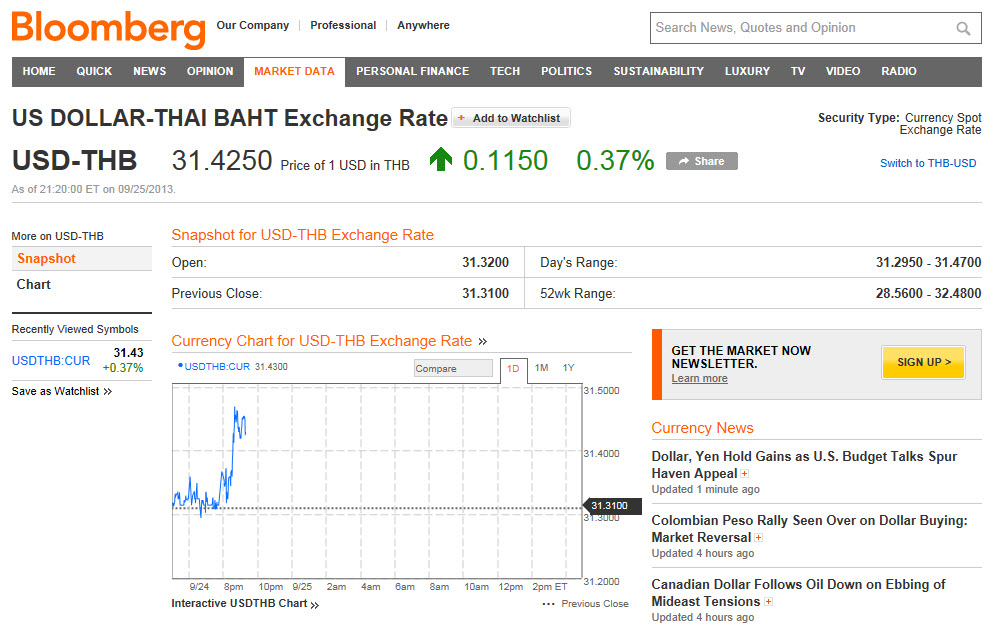Click the Previous Close value 31.3100

pos(486,294)
